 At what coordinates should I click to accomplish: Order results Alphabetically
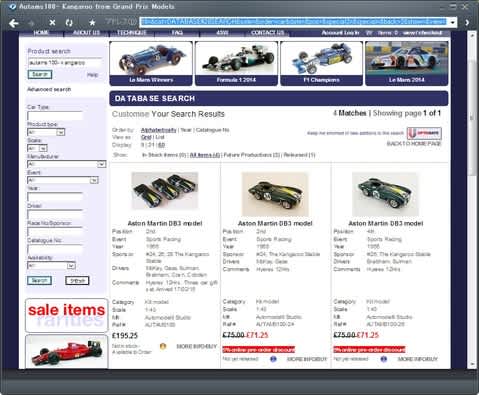click(159, 130)
